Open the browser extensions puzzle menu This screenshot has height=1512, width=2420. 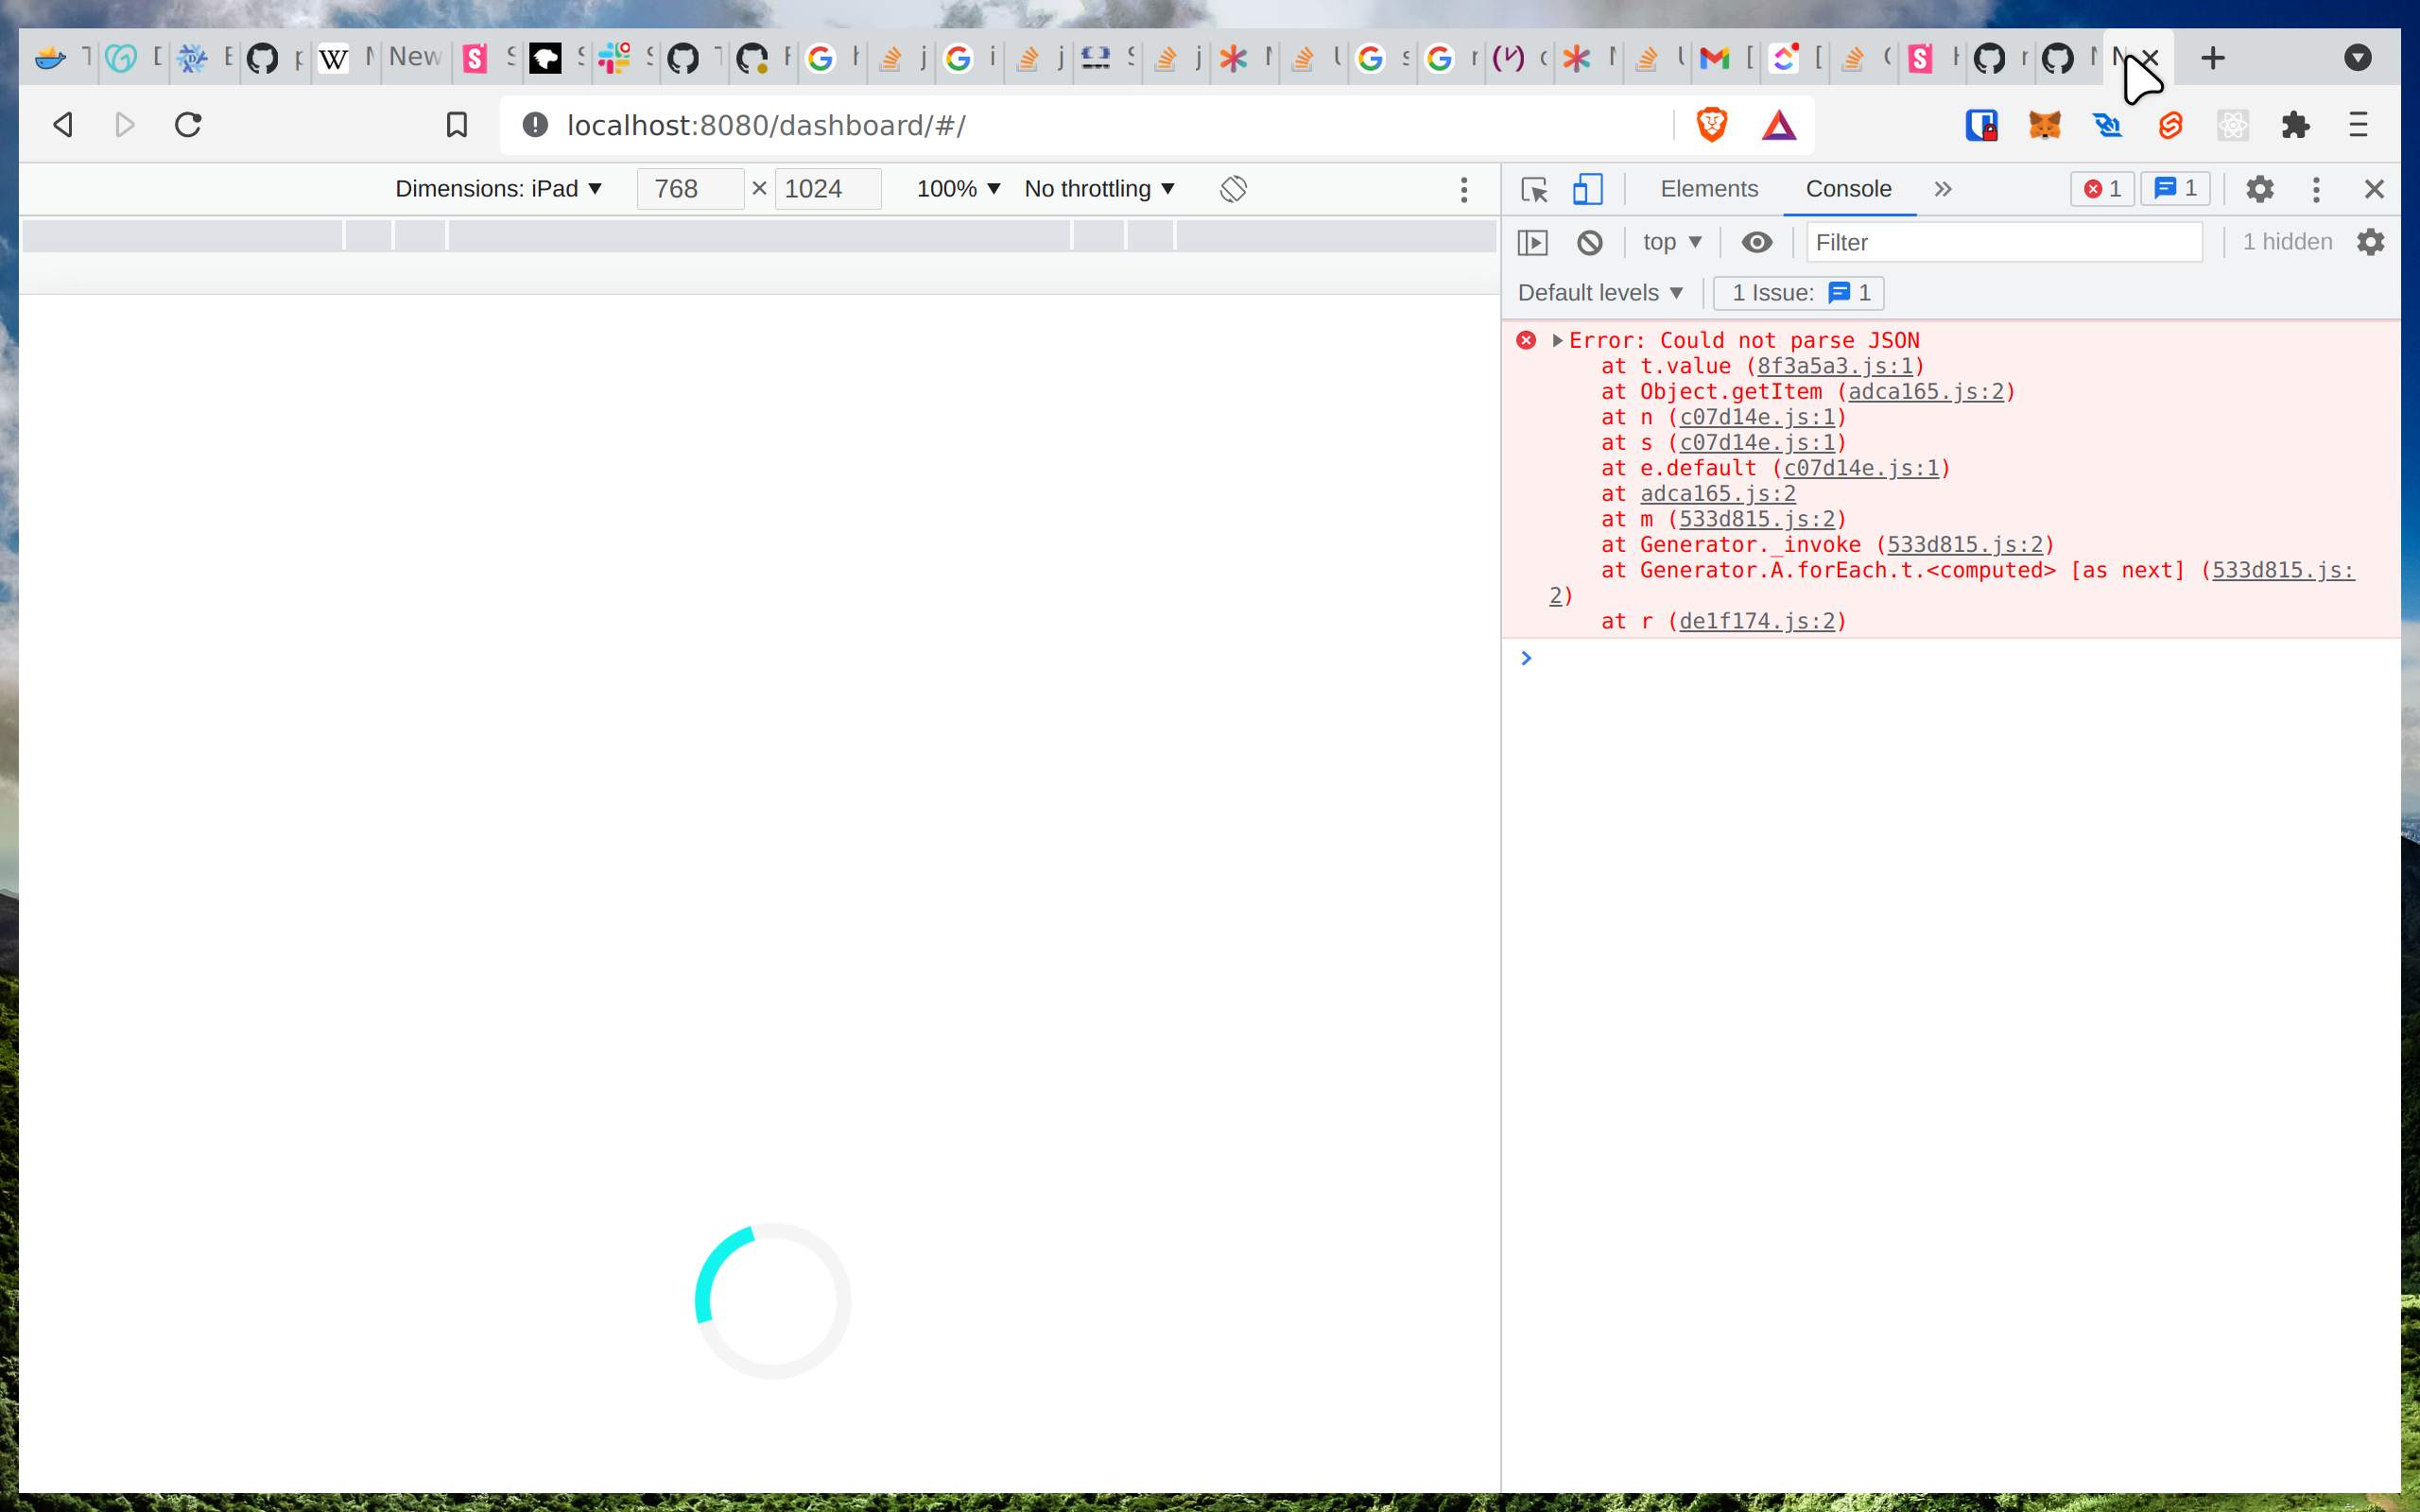(x=2296, y=125)
